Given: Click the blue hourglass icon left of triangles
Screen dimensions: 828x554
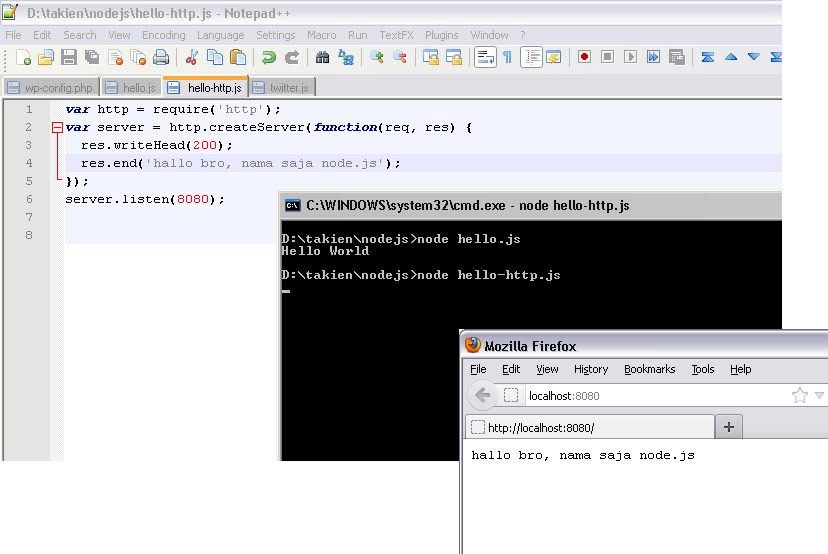Looking at the screenshot, I should click(708, 57).
